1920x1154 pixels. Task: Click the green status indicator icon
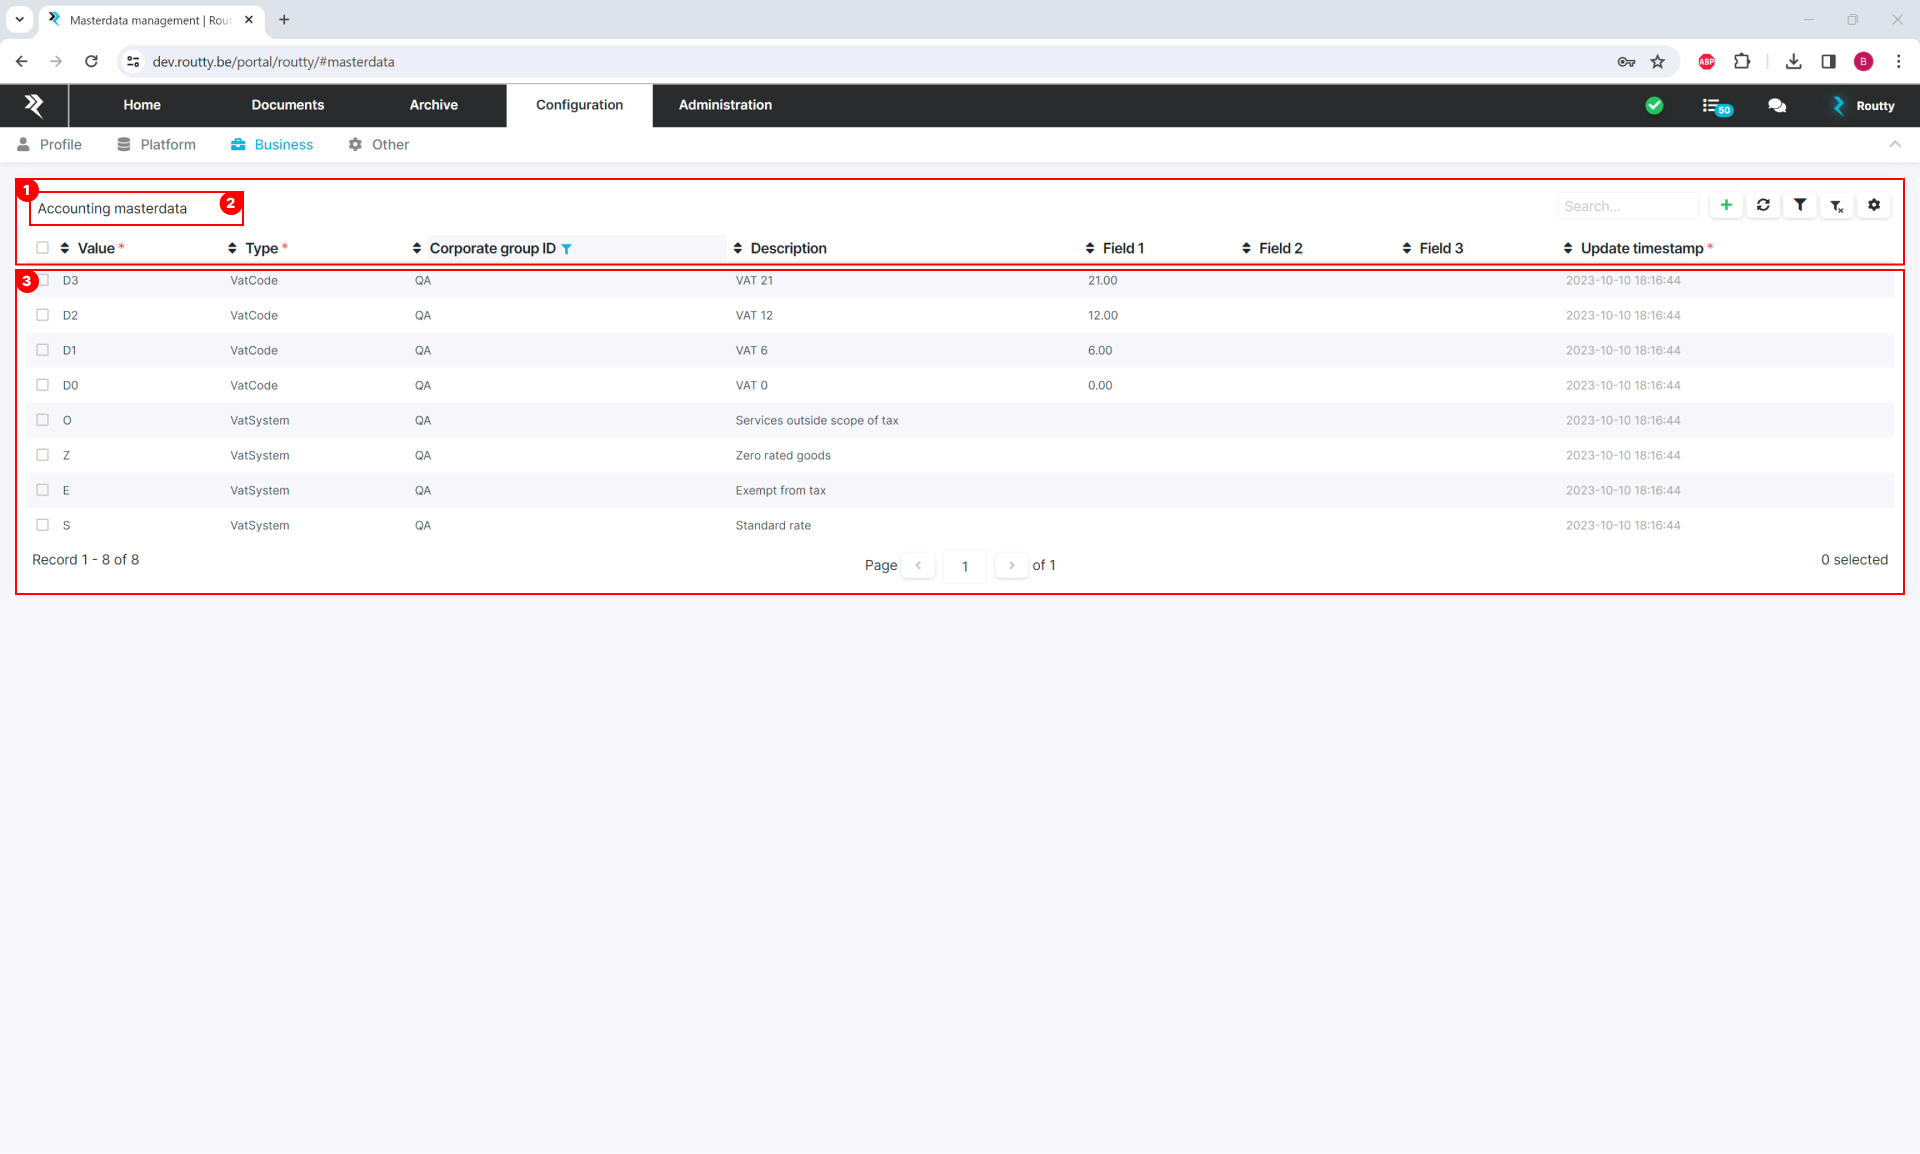[1657, 107]
